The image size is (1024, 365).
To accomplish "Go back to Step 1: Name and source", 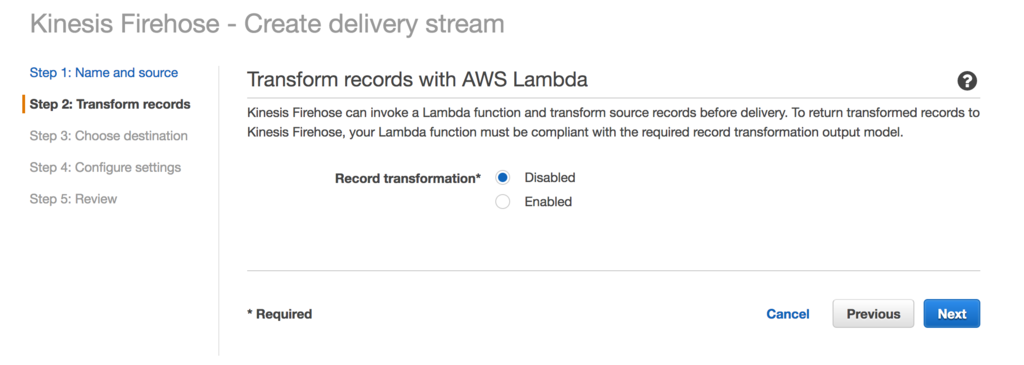I will 104,72.
